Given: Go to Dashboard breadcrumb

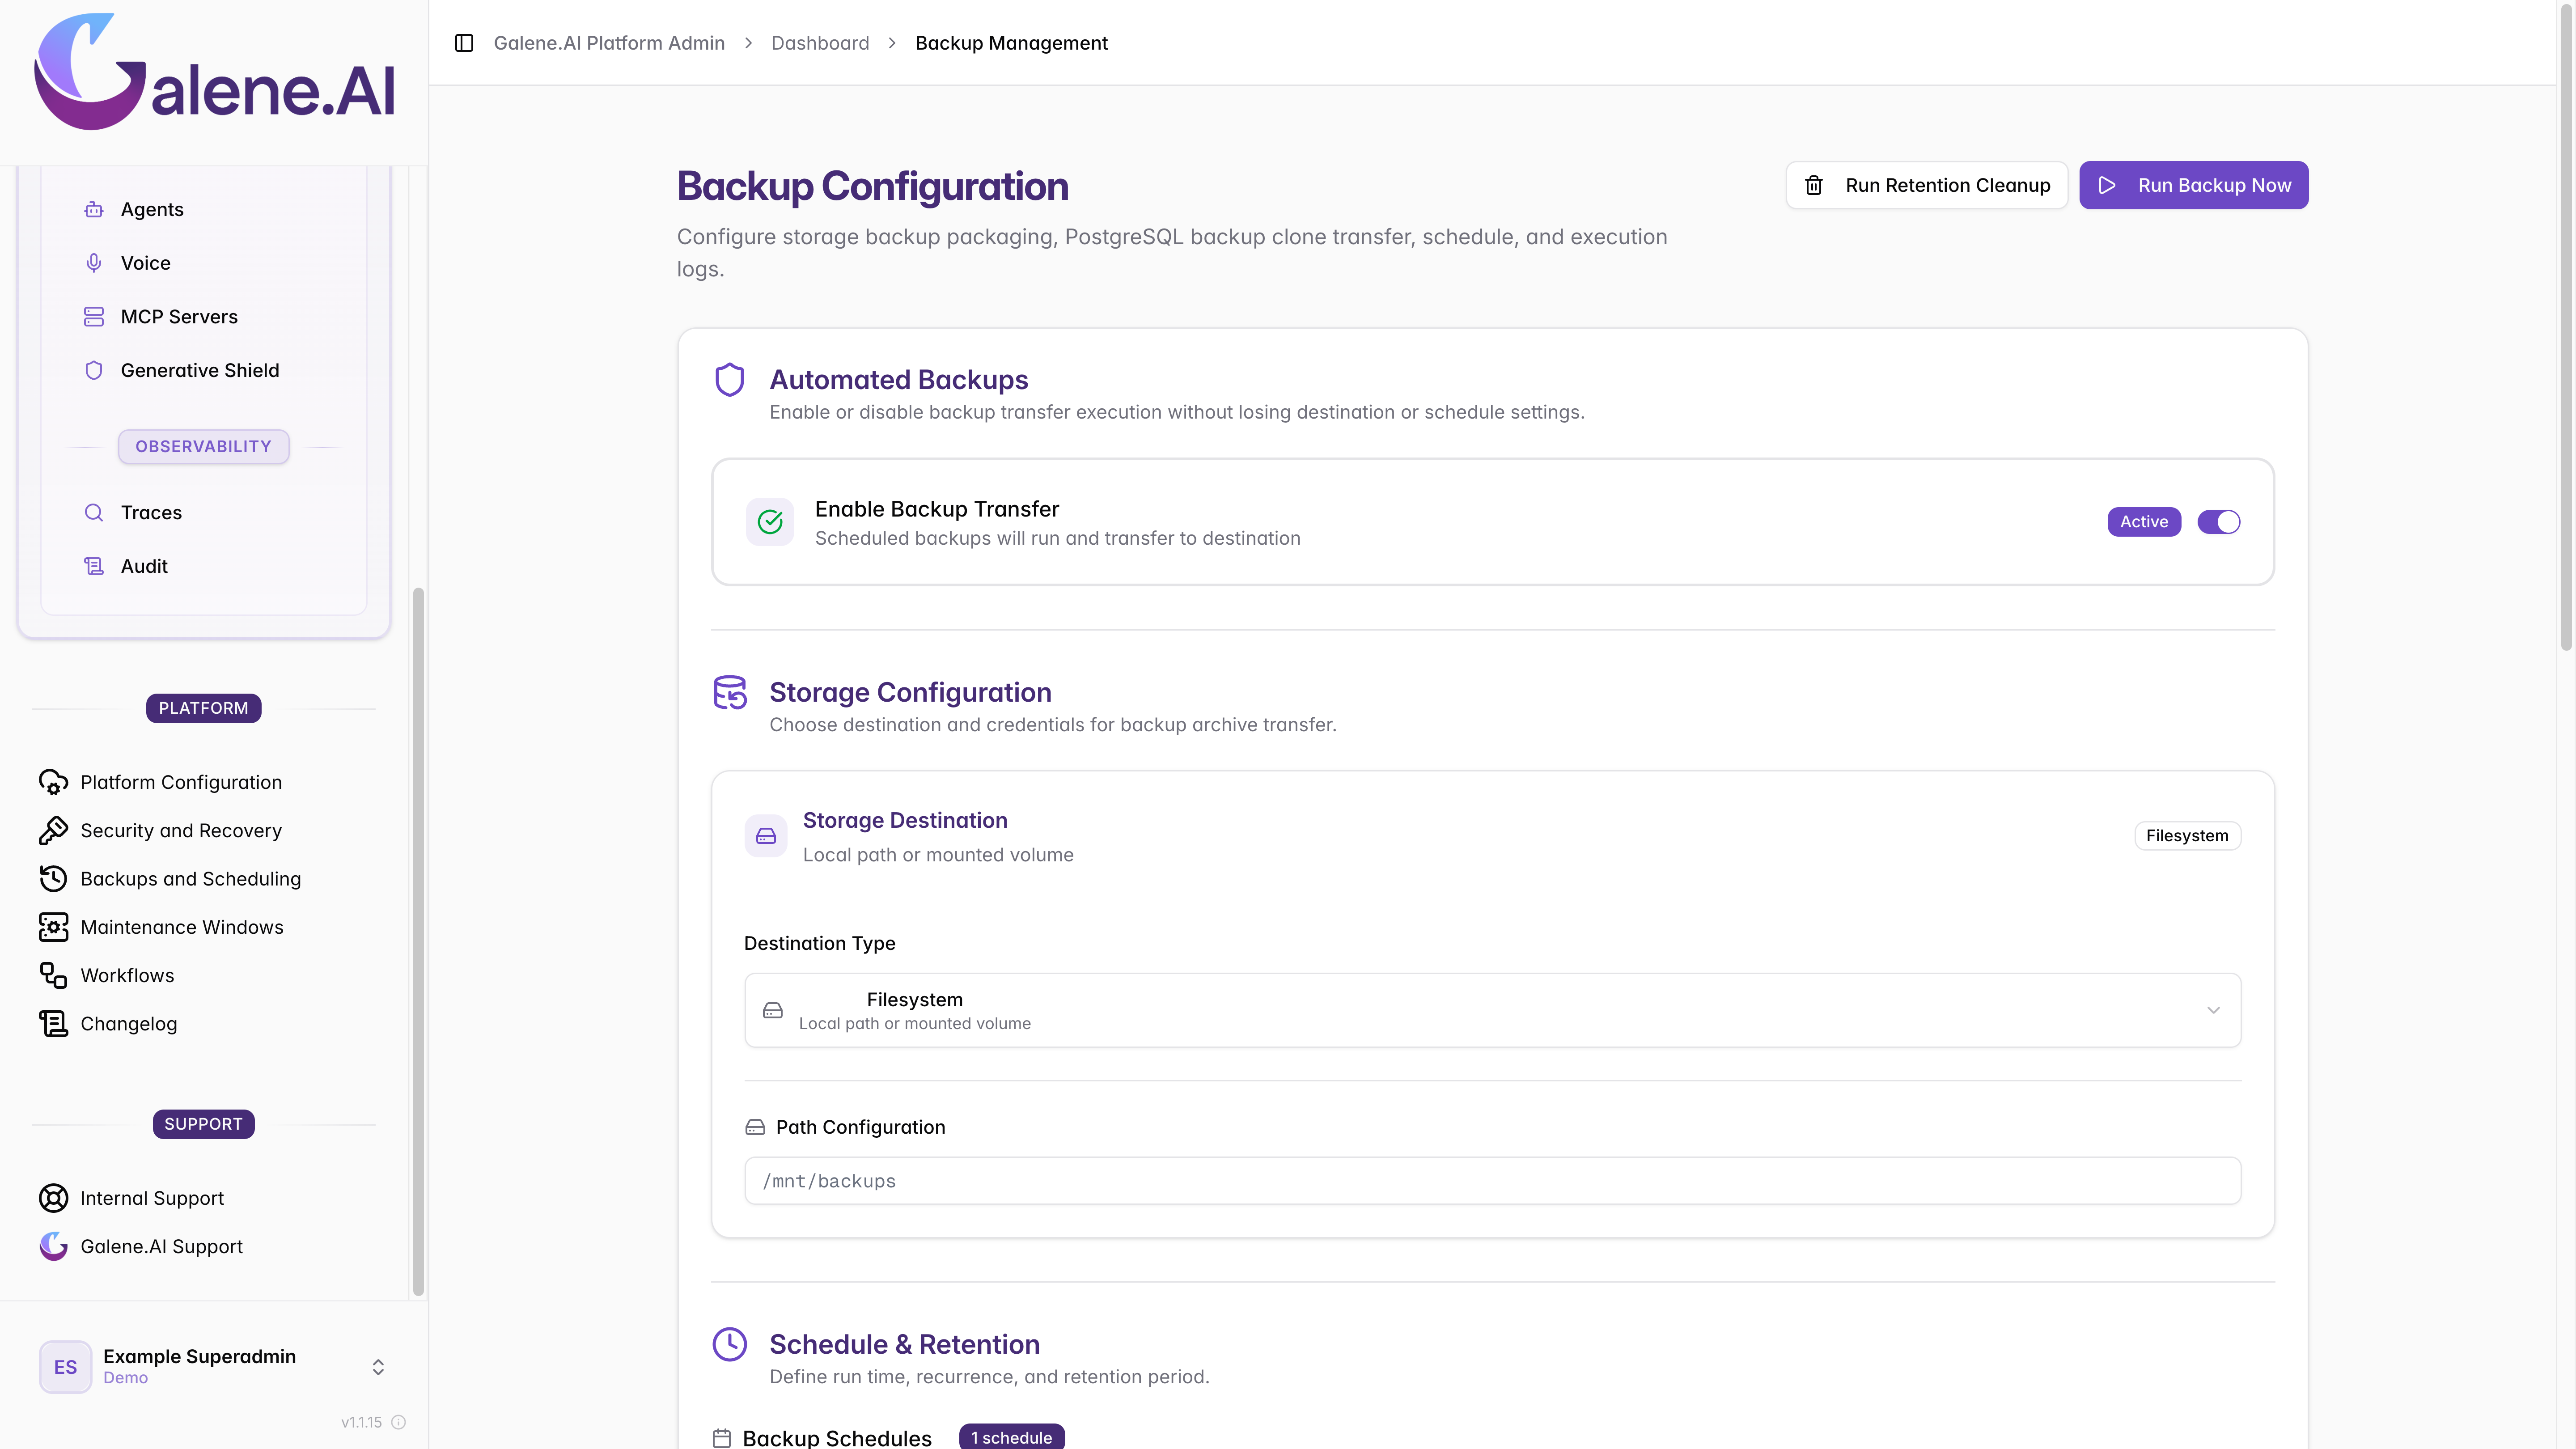Looking at the screenshot, I should pos(820,43).
